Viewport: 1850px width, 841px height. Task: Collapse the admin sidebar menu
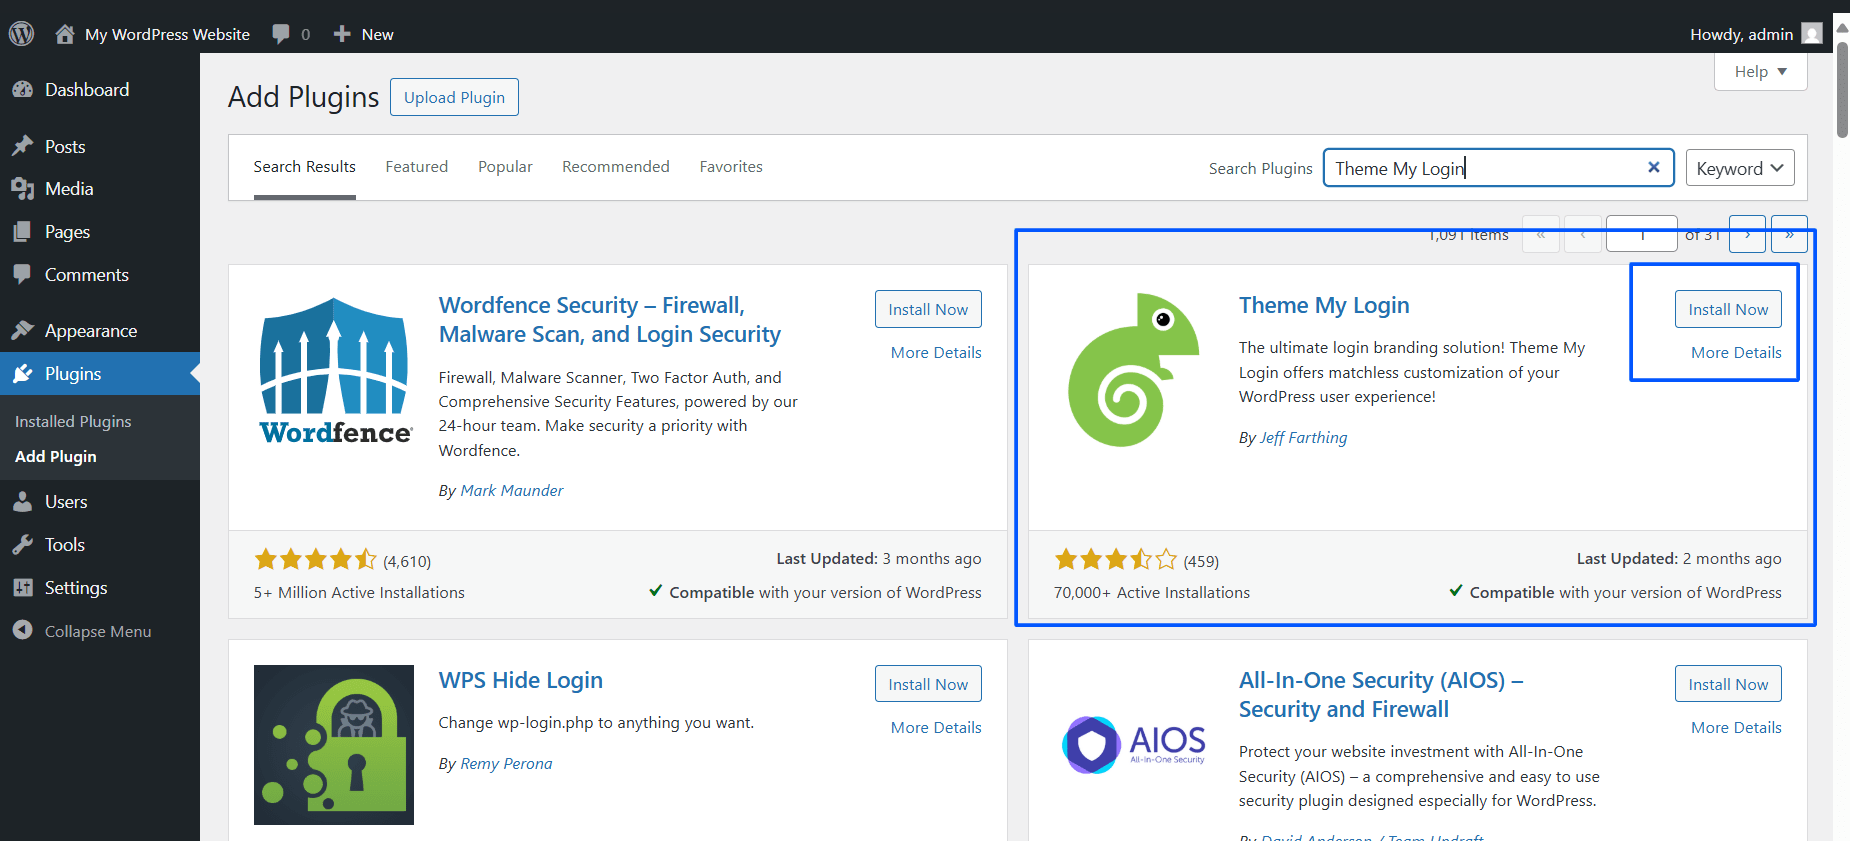click(100, 631)
